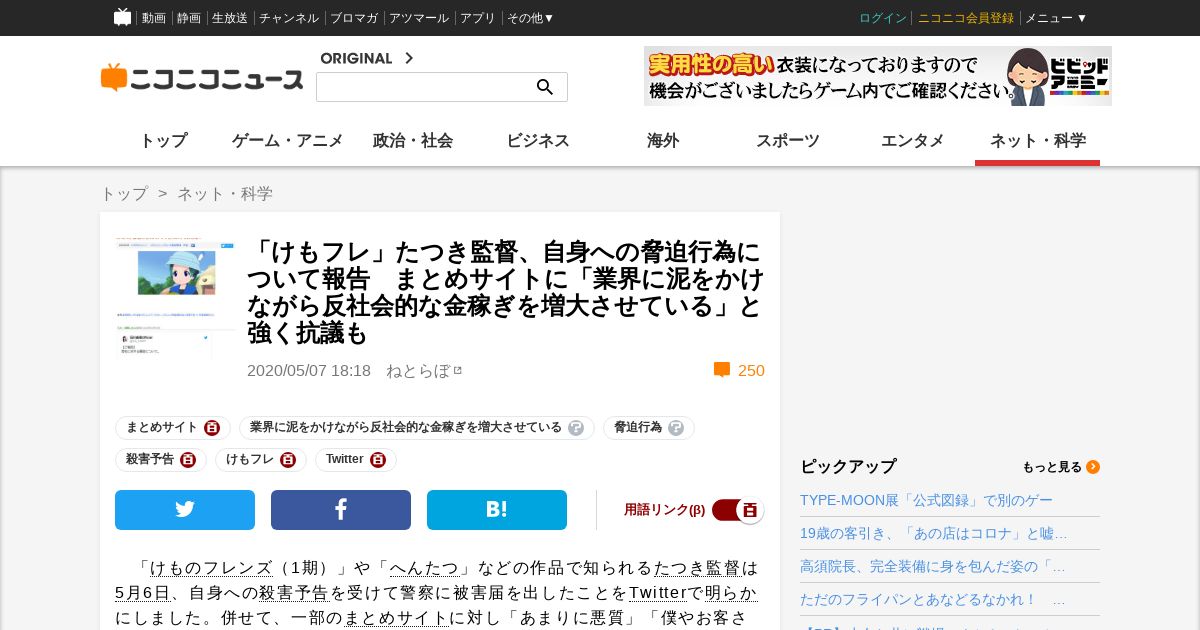Select the トップ navigation tab

coord(163,141)
